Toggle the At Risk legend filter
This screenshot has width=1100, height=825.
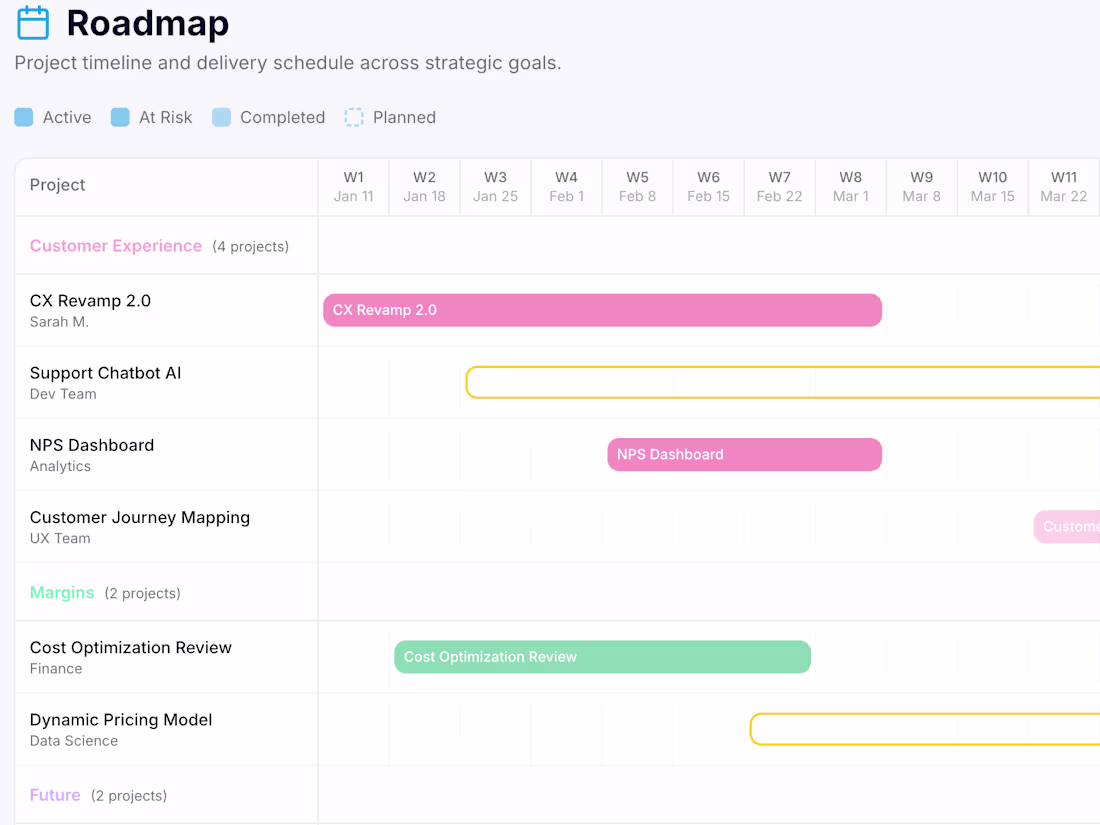click(120, 117)
